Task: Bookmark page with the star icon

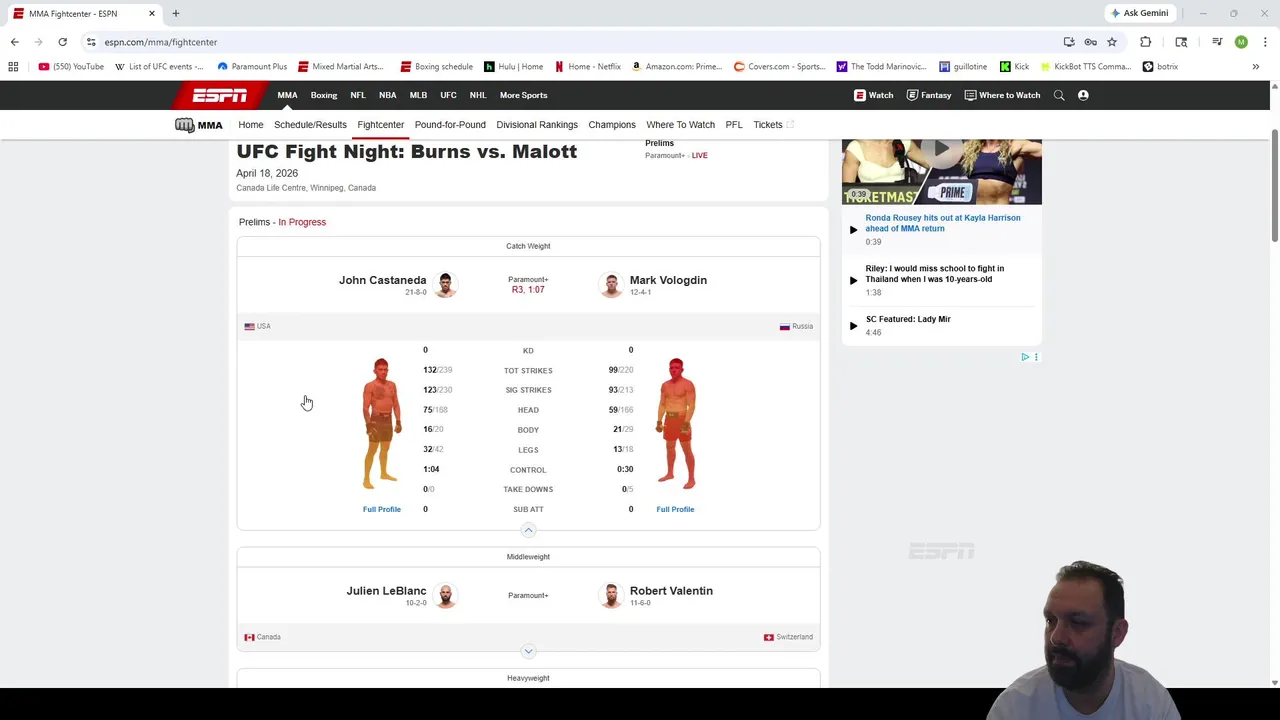Action: tap(1112, 42)
